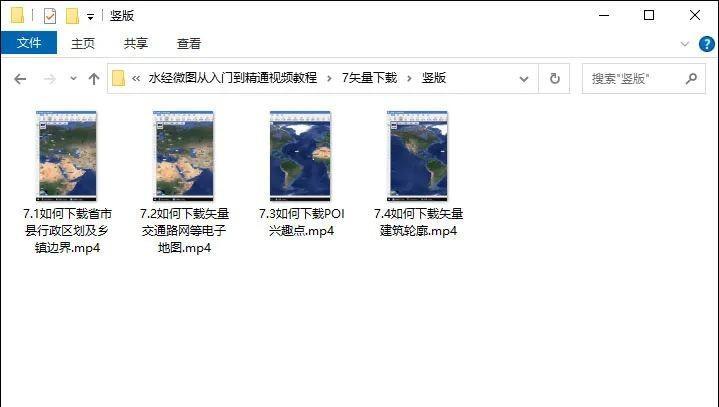This screenshot has height=407, width=719.
Task: Go back with the left arrow
Action: click(20, 79)
